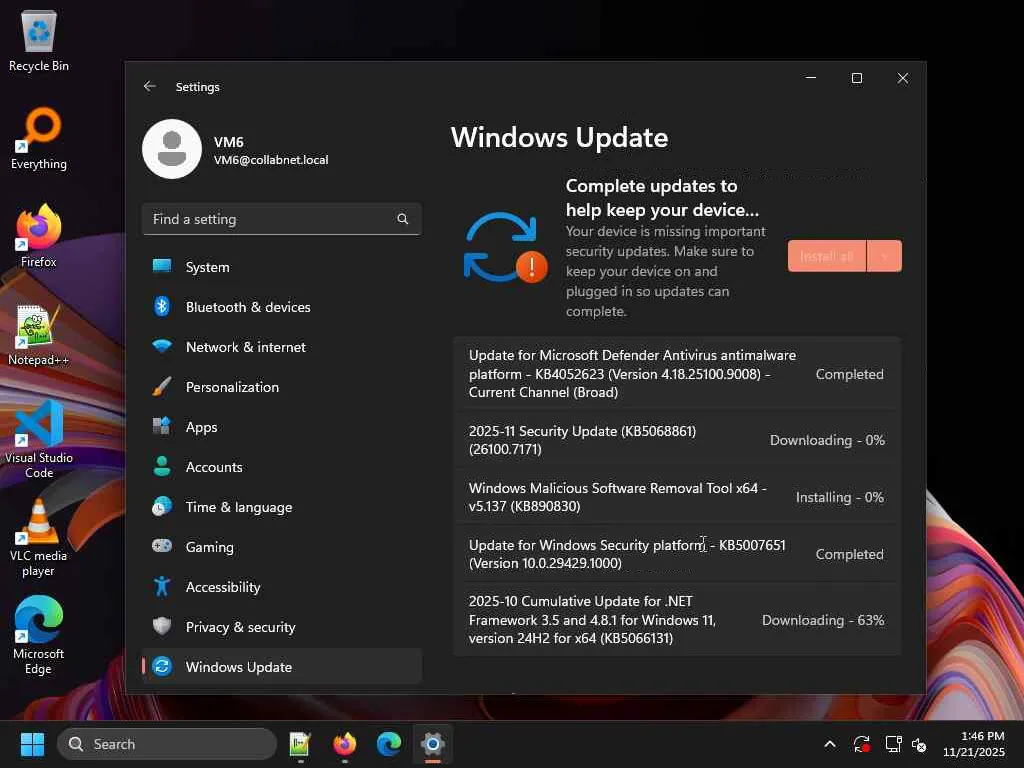Select Personalization category
Viewport: 1024px width, 768px height.
(281, 387)
